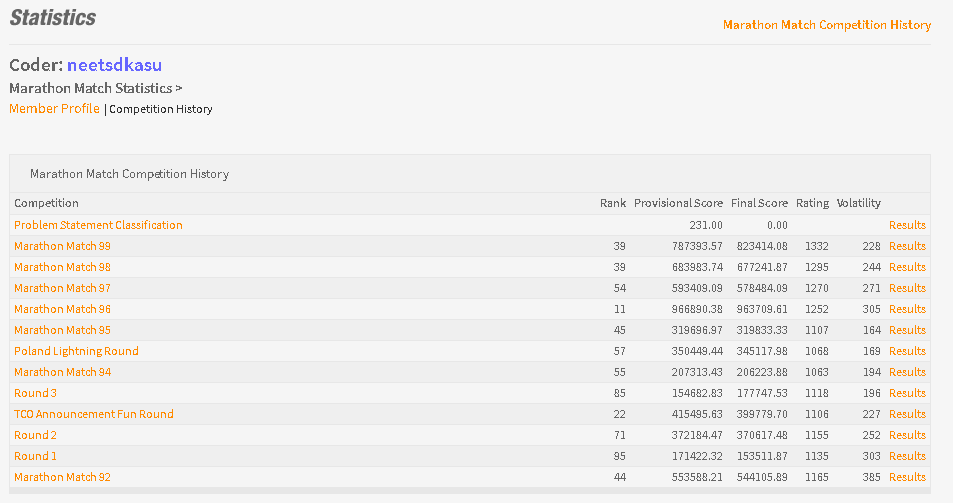Image resolution: width=953 pixels, height=503 pixels.
Task: View Results for TCO Announcement Fun Round
Action: tap(907, 414)
